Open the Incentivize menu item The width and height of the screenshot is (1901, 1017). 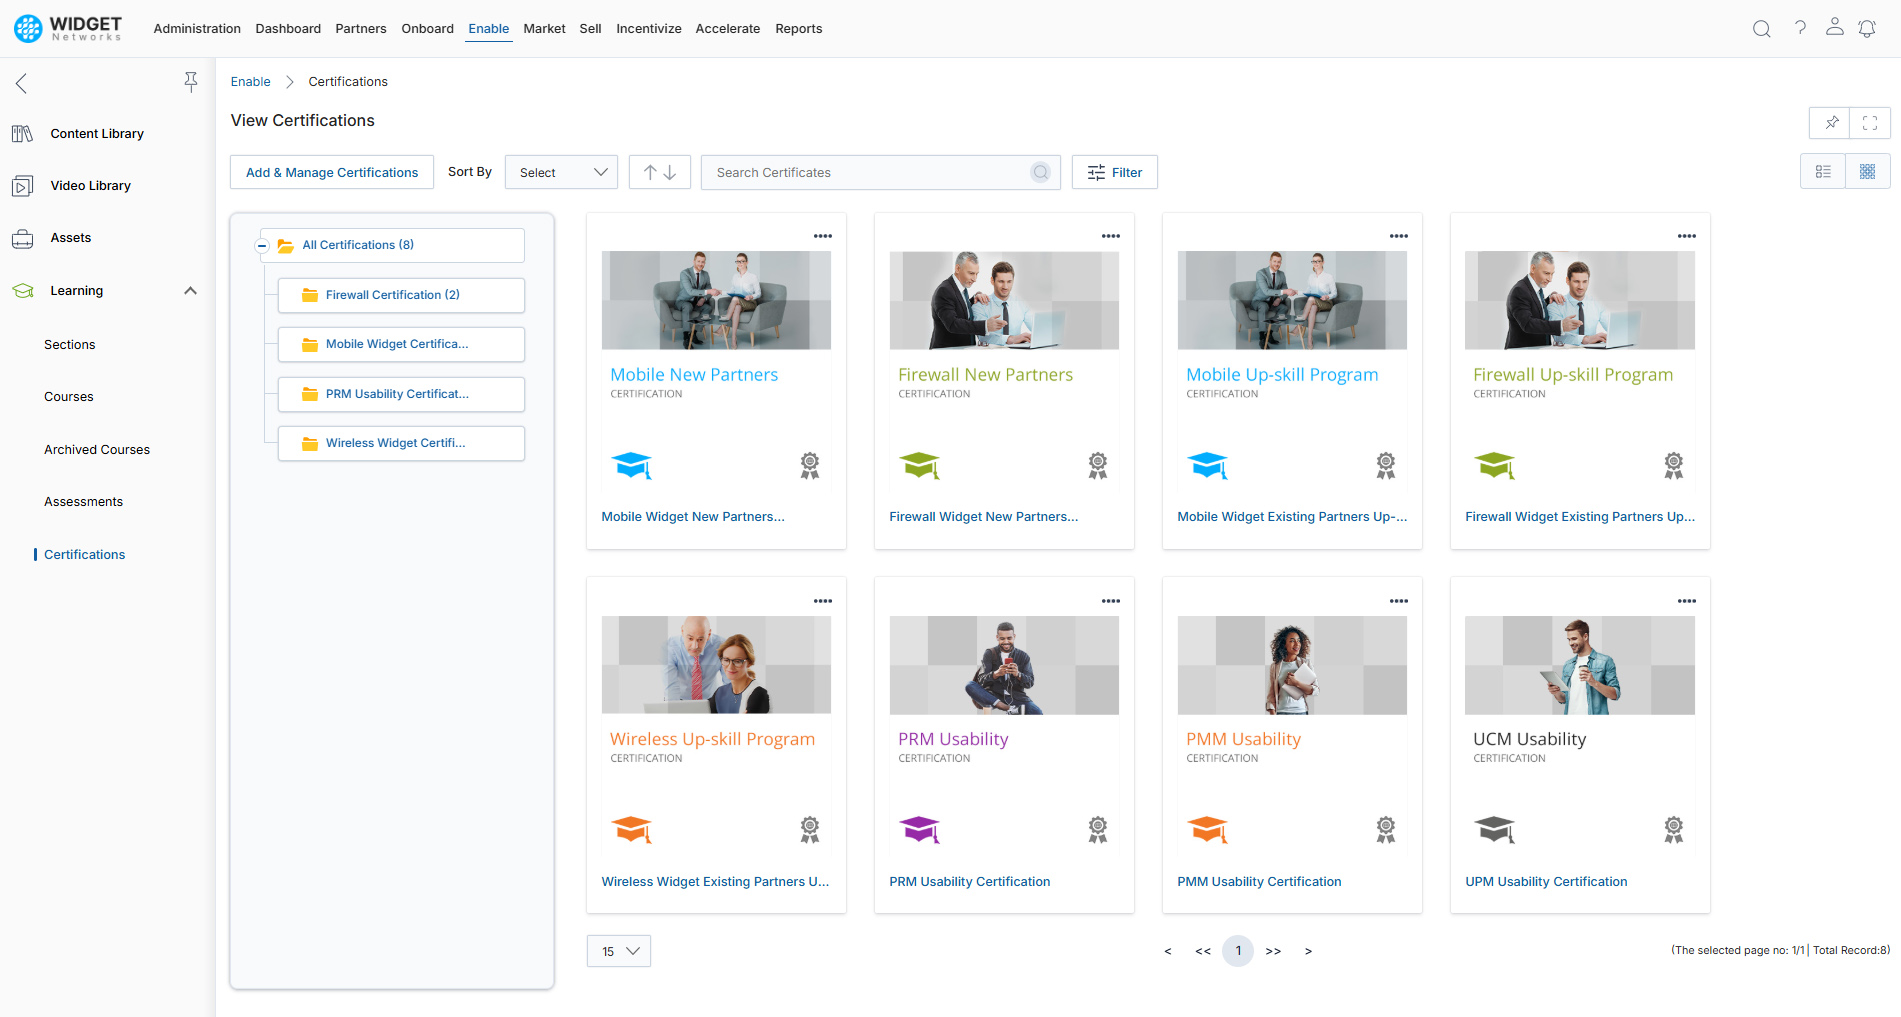click(x=648, y=29)
